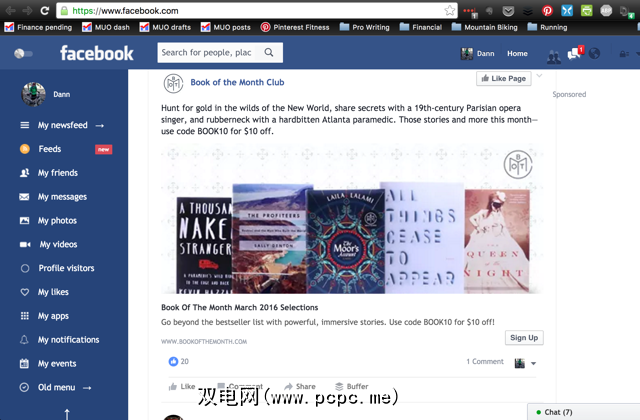
Task: Click the My events calendar icon
Action: 24,363
